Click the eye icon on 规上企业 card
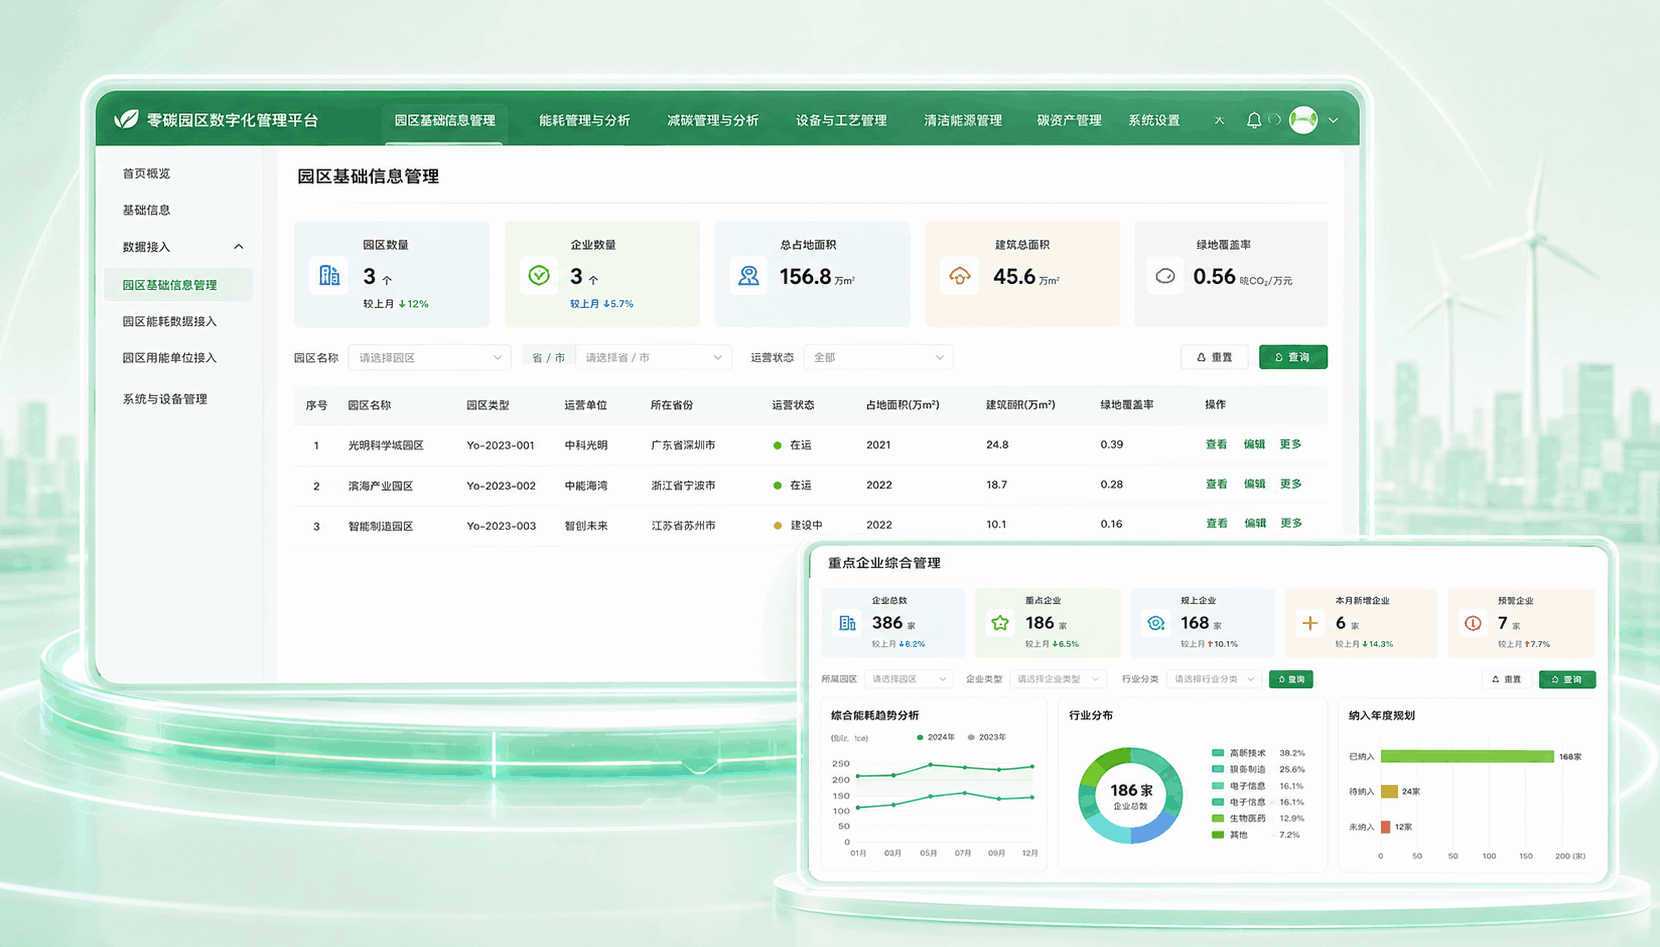Viewport: 1660px width, 947px height. click(x=1155, y=623)
